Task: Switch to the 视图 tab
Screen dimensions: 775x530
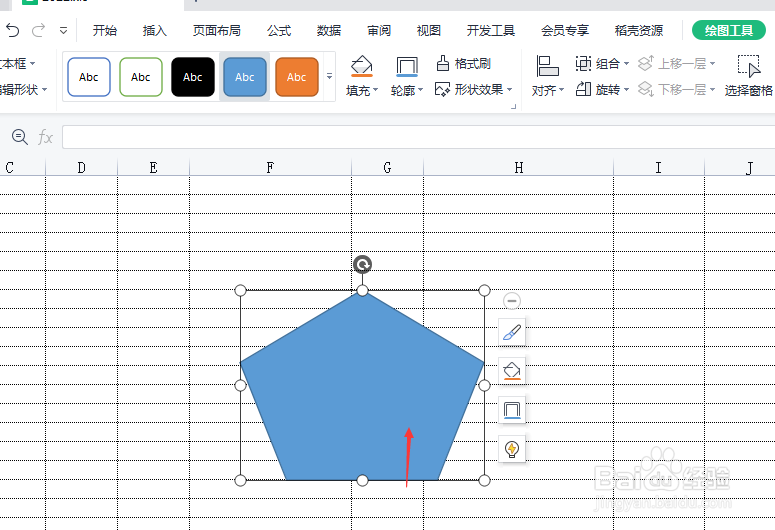Action: (x=429, y=31)
